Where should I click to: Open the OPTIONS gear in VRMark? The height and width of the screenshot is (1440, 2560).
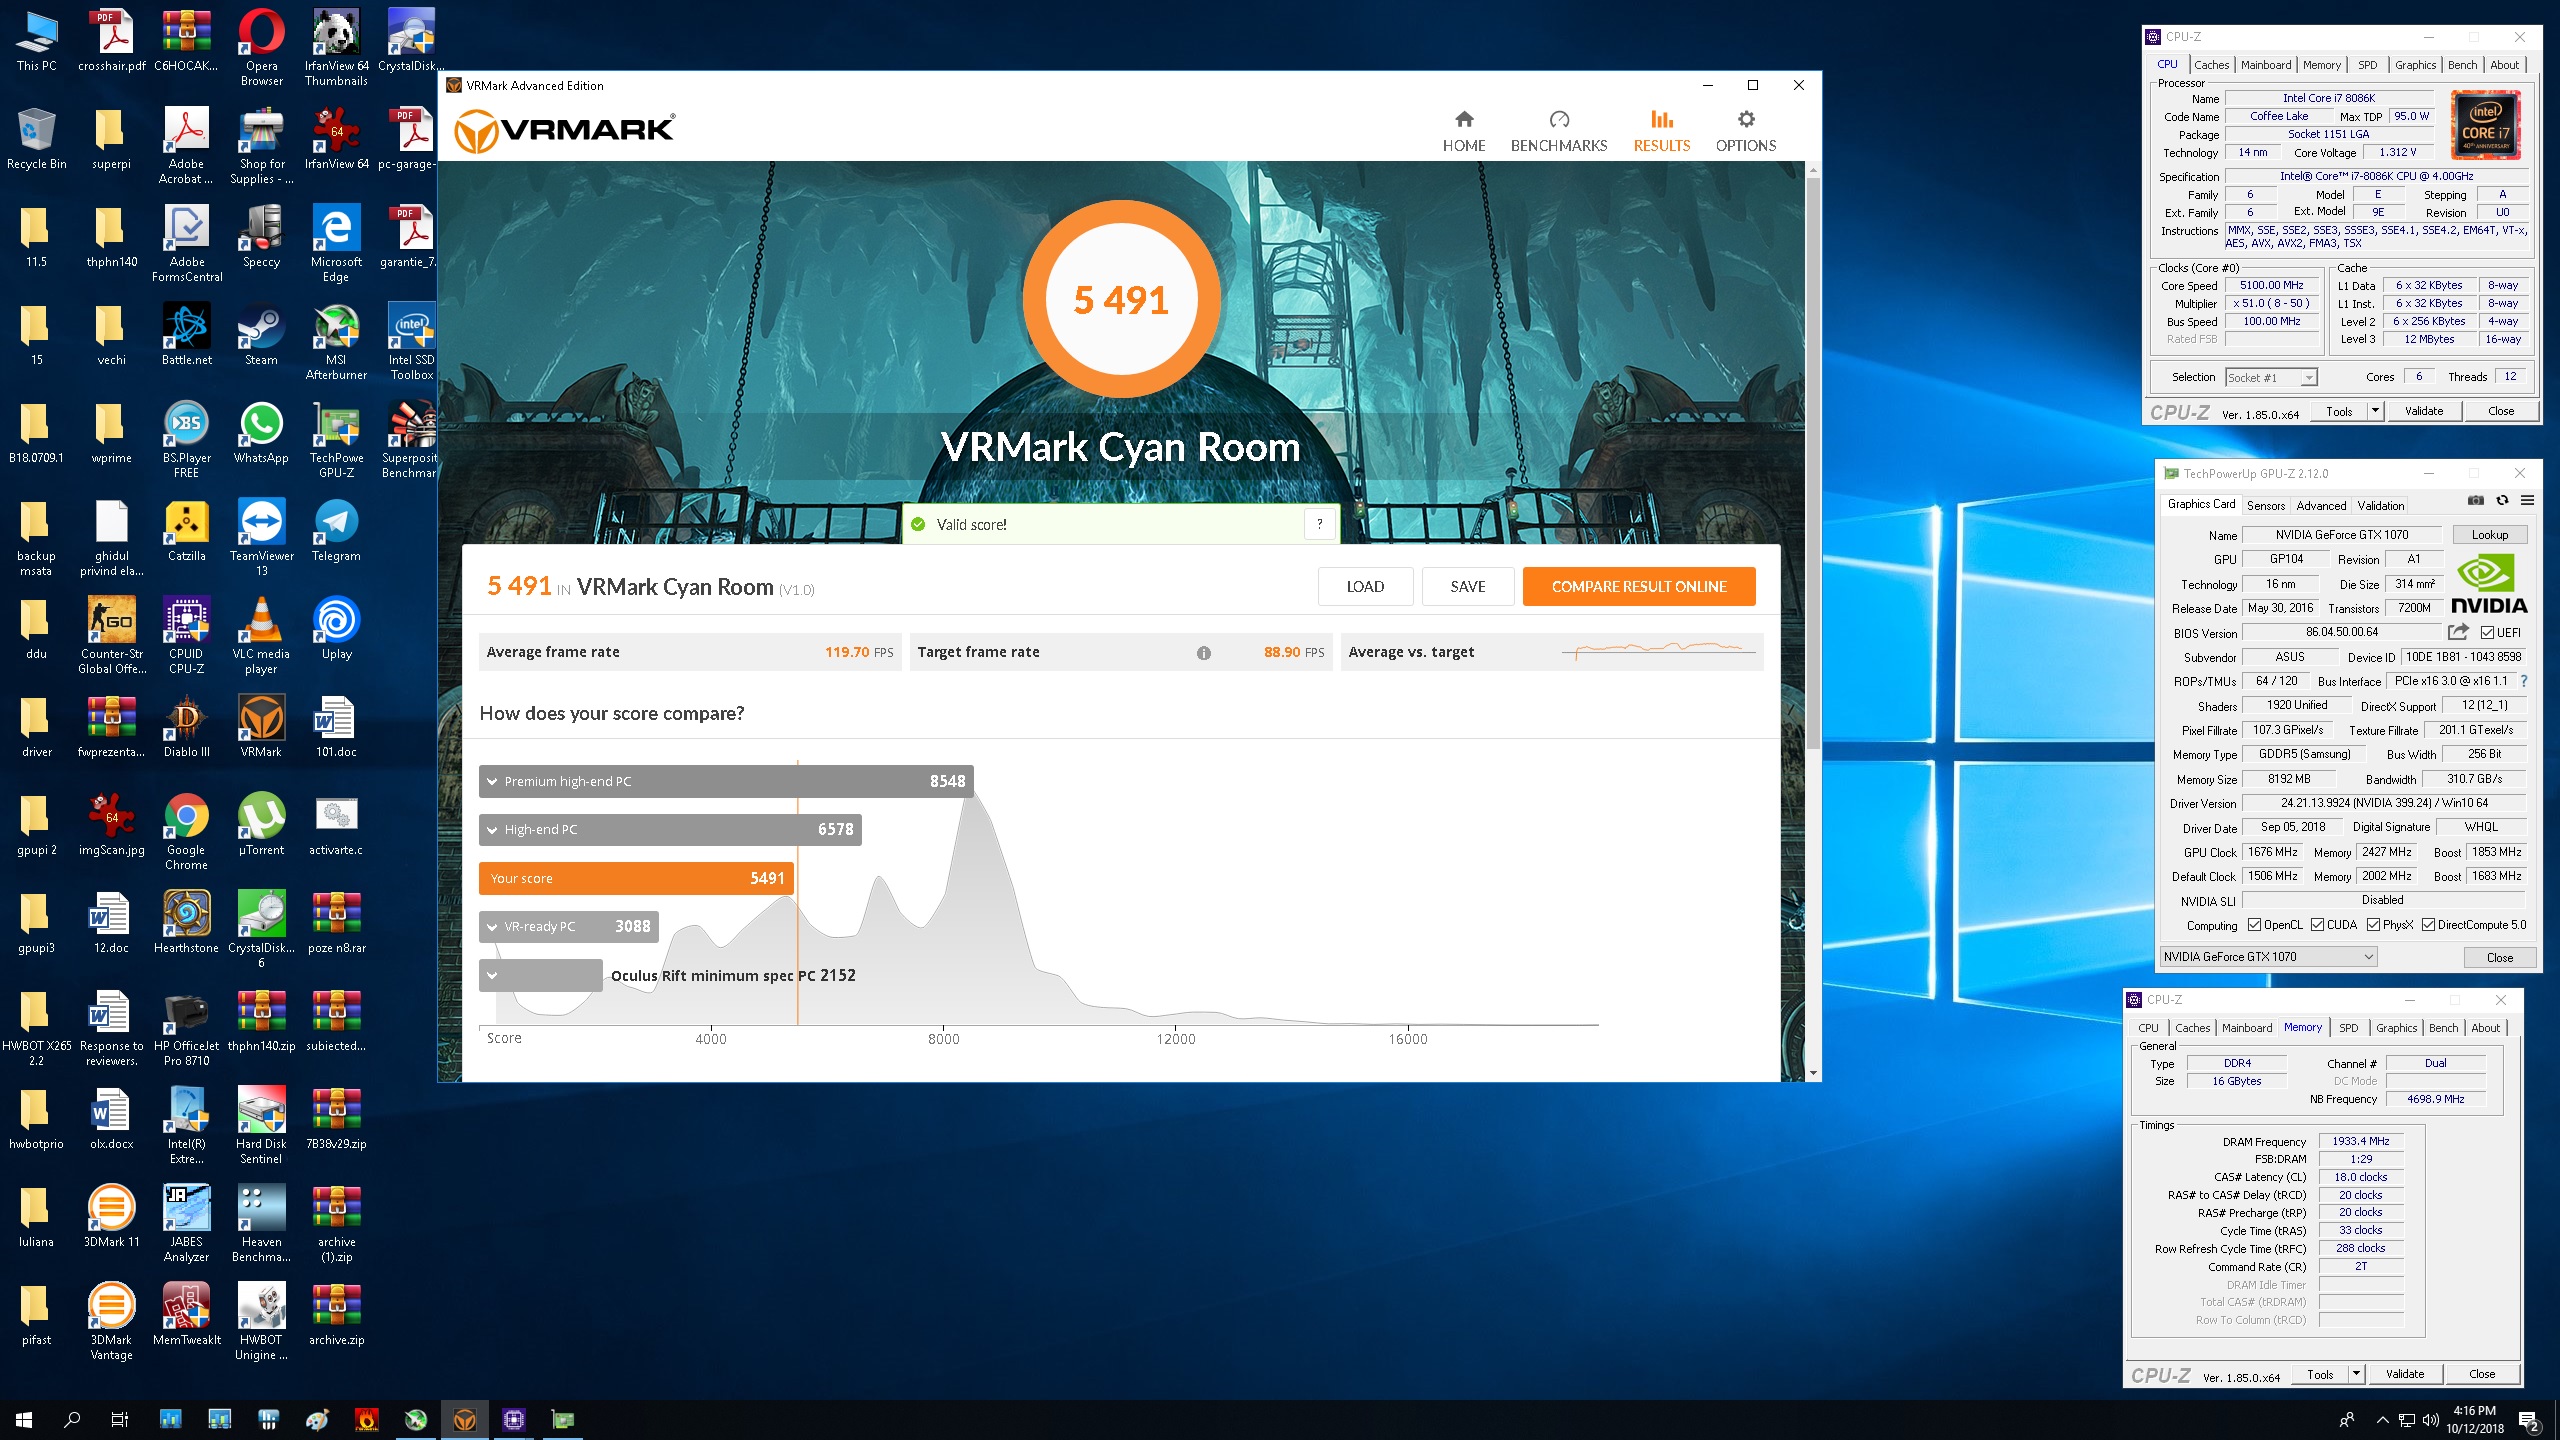[x=1746, y=132]
